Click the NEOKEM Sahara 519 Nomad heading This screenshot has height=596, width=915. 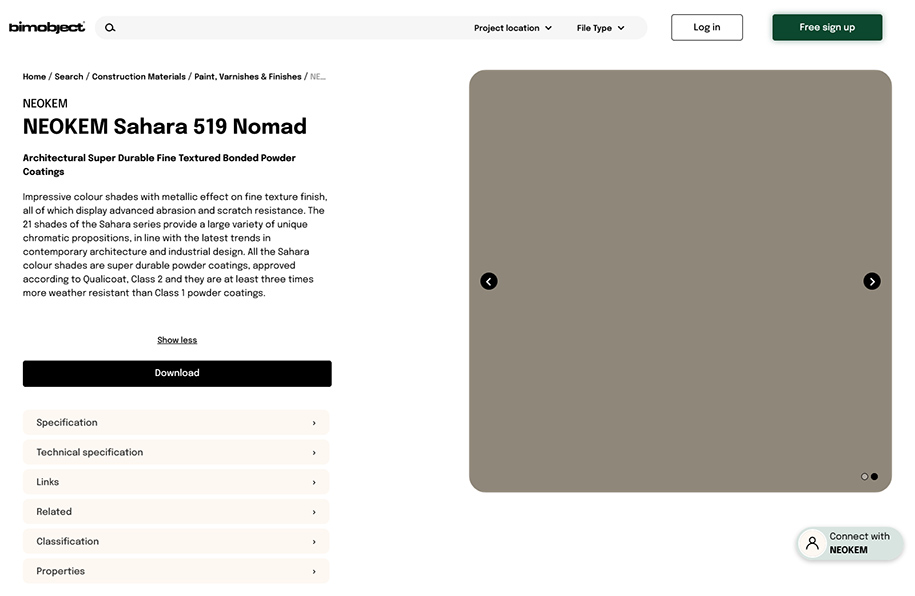(x=165, y=127)
